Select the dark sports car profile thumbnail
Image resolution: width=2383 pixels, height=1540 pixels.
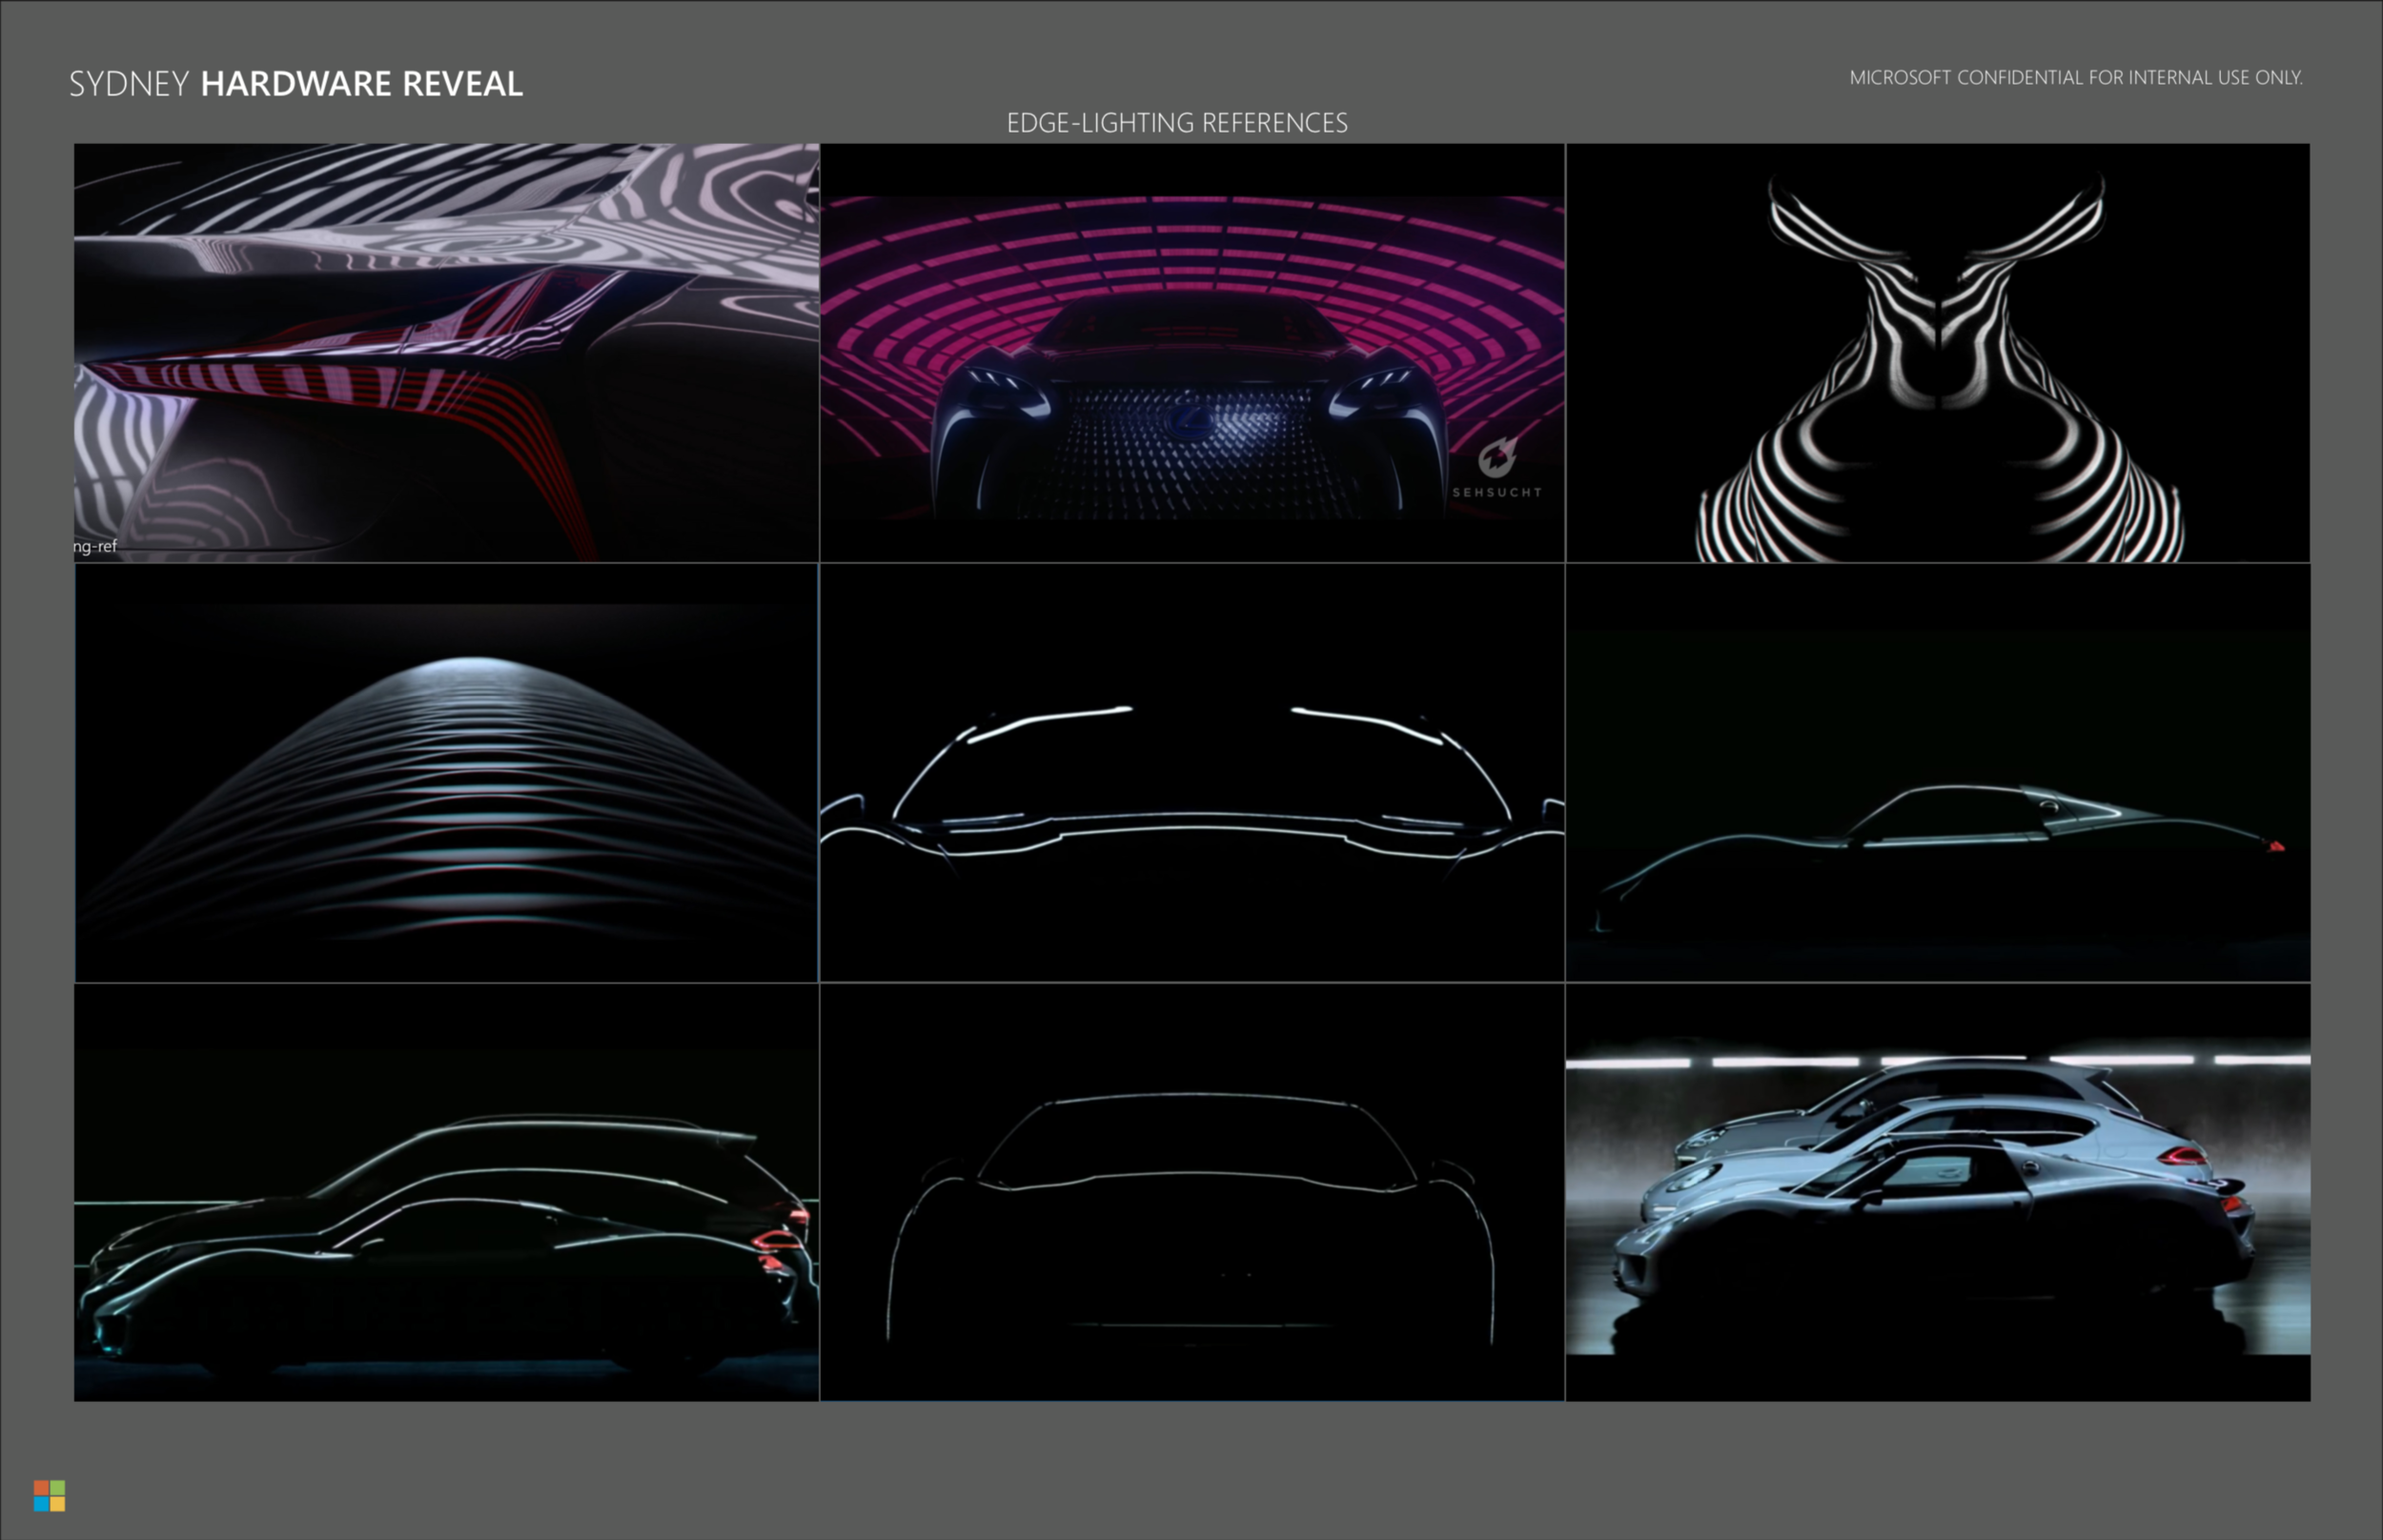(1938, 772)
